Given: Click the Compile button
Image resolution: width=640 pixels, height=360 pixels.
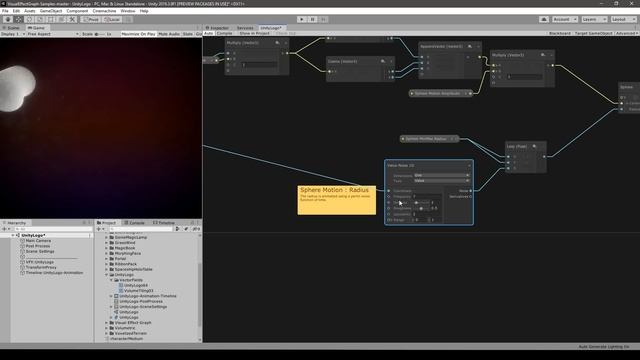Looking at the screenshot, I should coord(224,33).
